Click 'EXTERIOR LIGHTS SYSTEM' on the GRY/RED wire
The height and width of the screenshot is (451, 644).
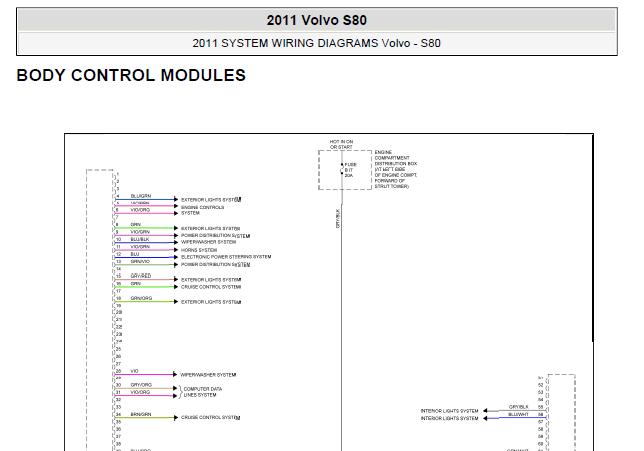pos(211,280)
